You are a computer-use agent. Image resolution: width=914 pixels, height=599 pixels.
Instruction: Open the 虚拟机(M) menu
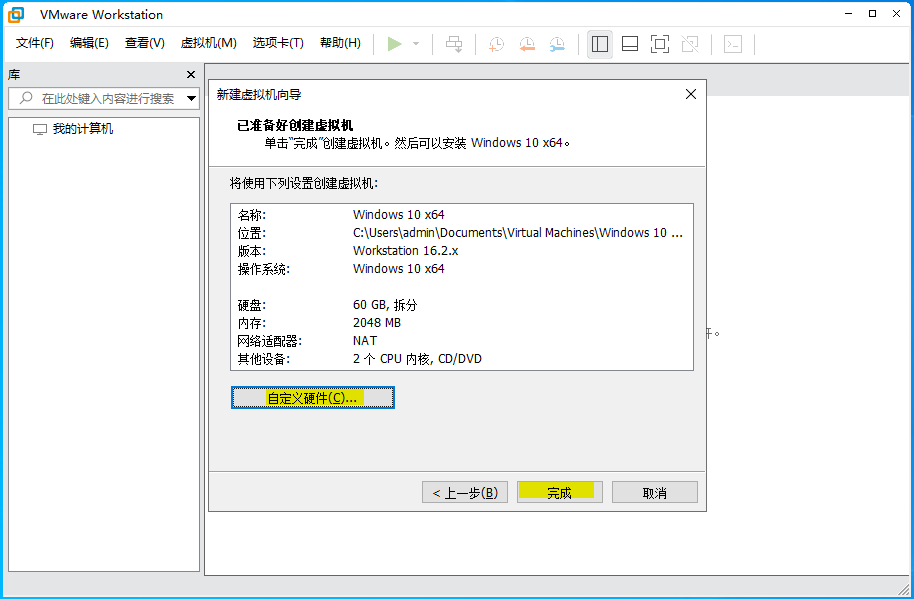point(209,43)
